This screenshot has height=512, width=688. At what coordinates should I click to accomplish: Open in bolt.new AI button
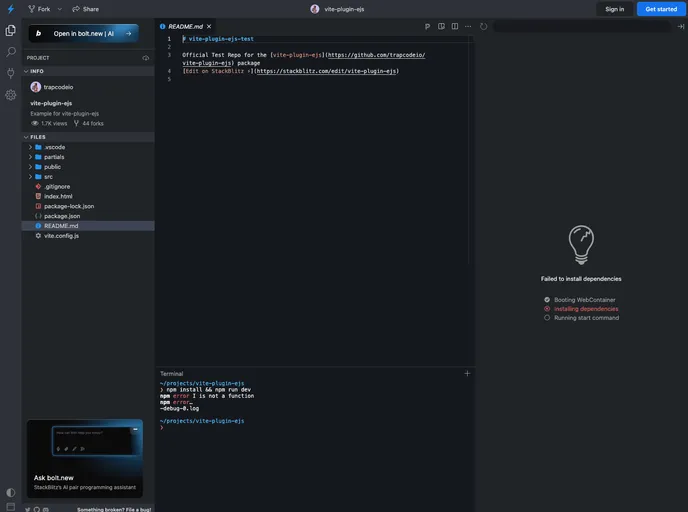[x=83, y=33]
